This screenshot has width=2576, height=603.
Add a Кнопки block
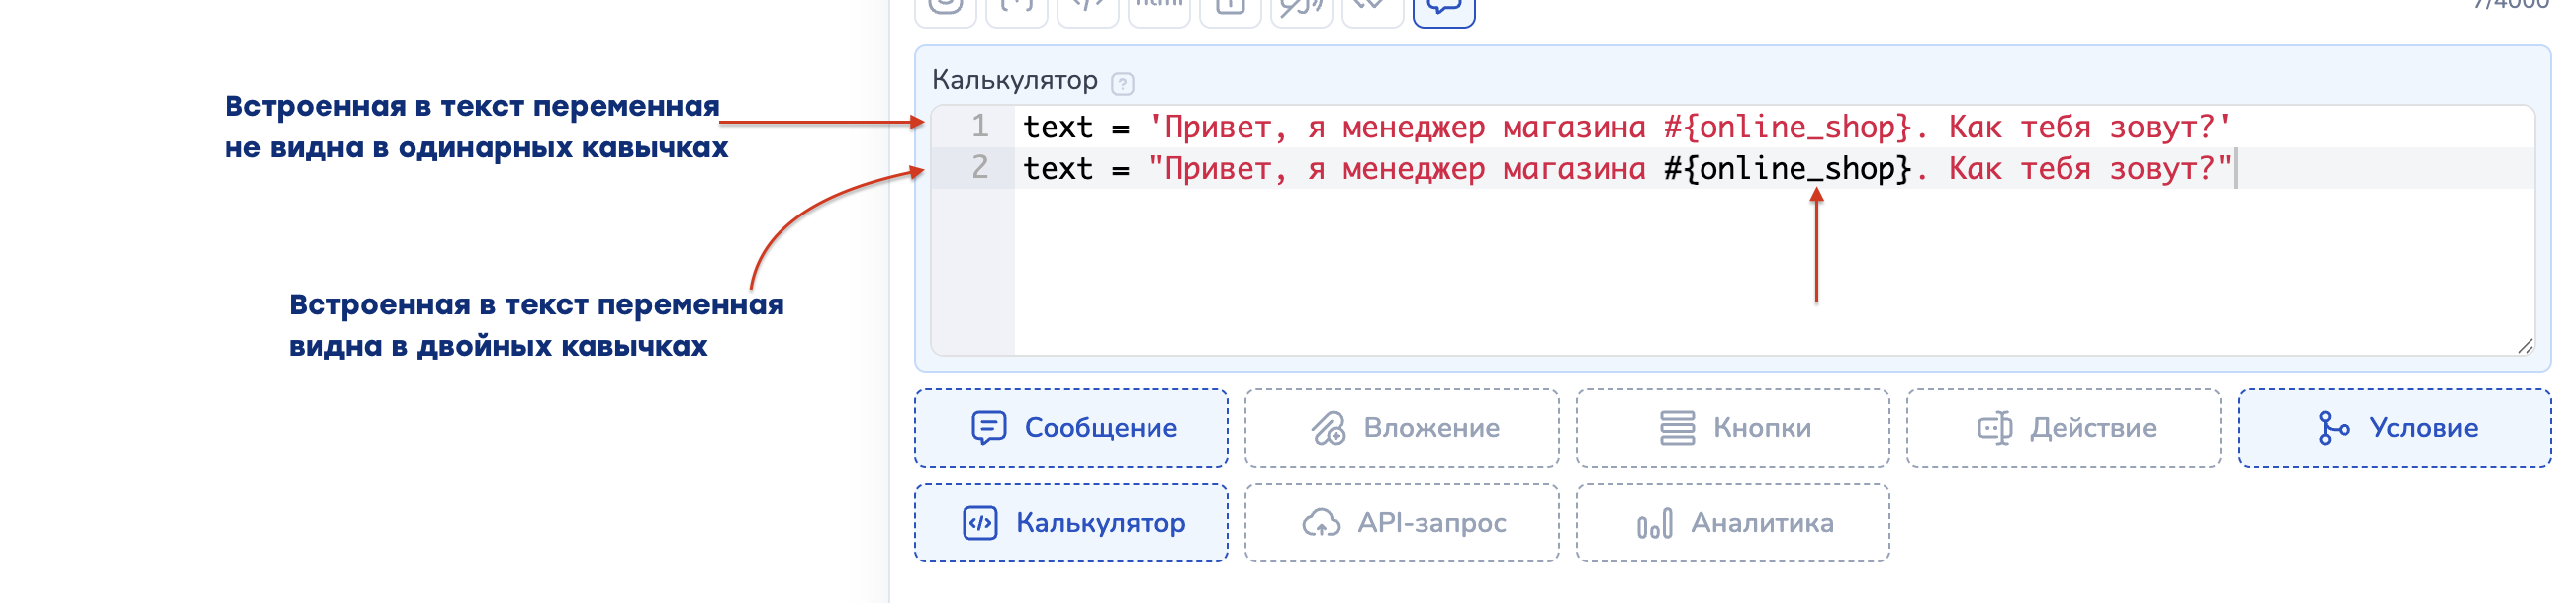[1732, 428]
